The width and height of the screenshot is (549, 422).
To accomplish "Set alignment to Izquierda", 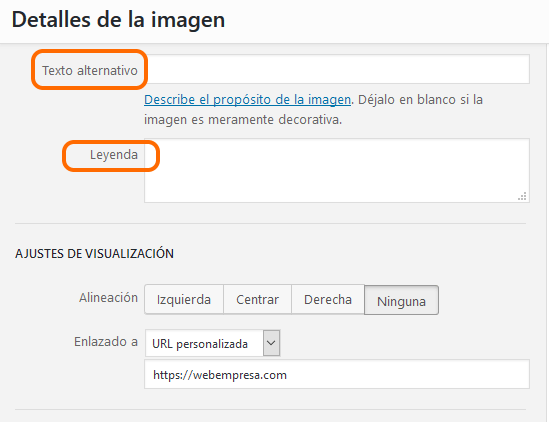I will pos(184,300).
